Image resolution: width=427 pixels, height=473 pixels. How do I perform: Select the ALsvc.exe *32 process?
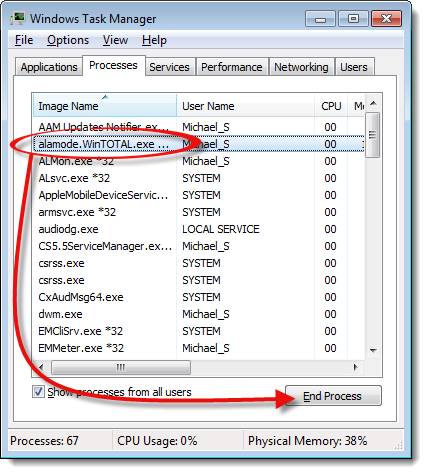tap(198, 178)
